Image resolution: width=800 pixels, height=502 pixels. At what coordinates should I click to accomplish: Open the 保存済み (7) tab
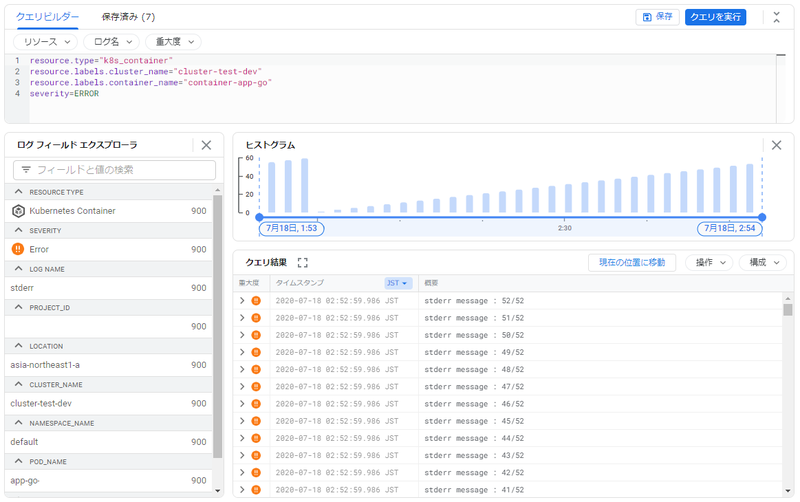(x=128, y=17)
